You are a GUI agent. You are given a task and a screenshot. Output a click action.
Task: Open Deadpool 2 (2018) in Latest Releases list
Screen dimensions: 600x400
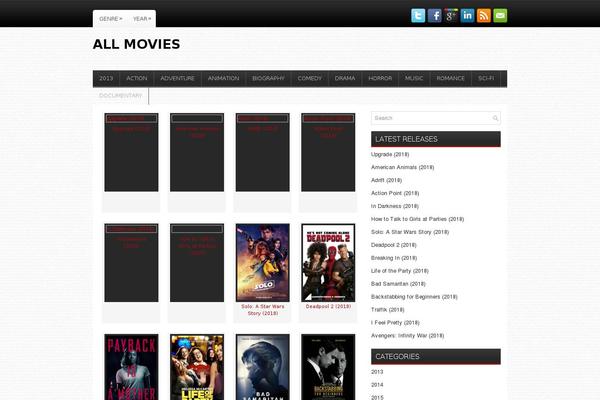[x=394, y=245]
